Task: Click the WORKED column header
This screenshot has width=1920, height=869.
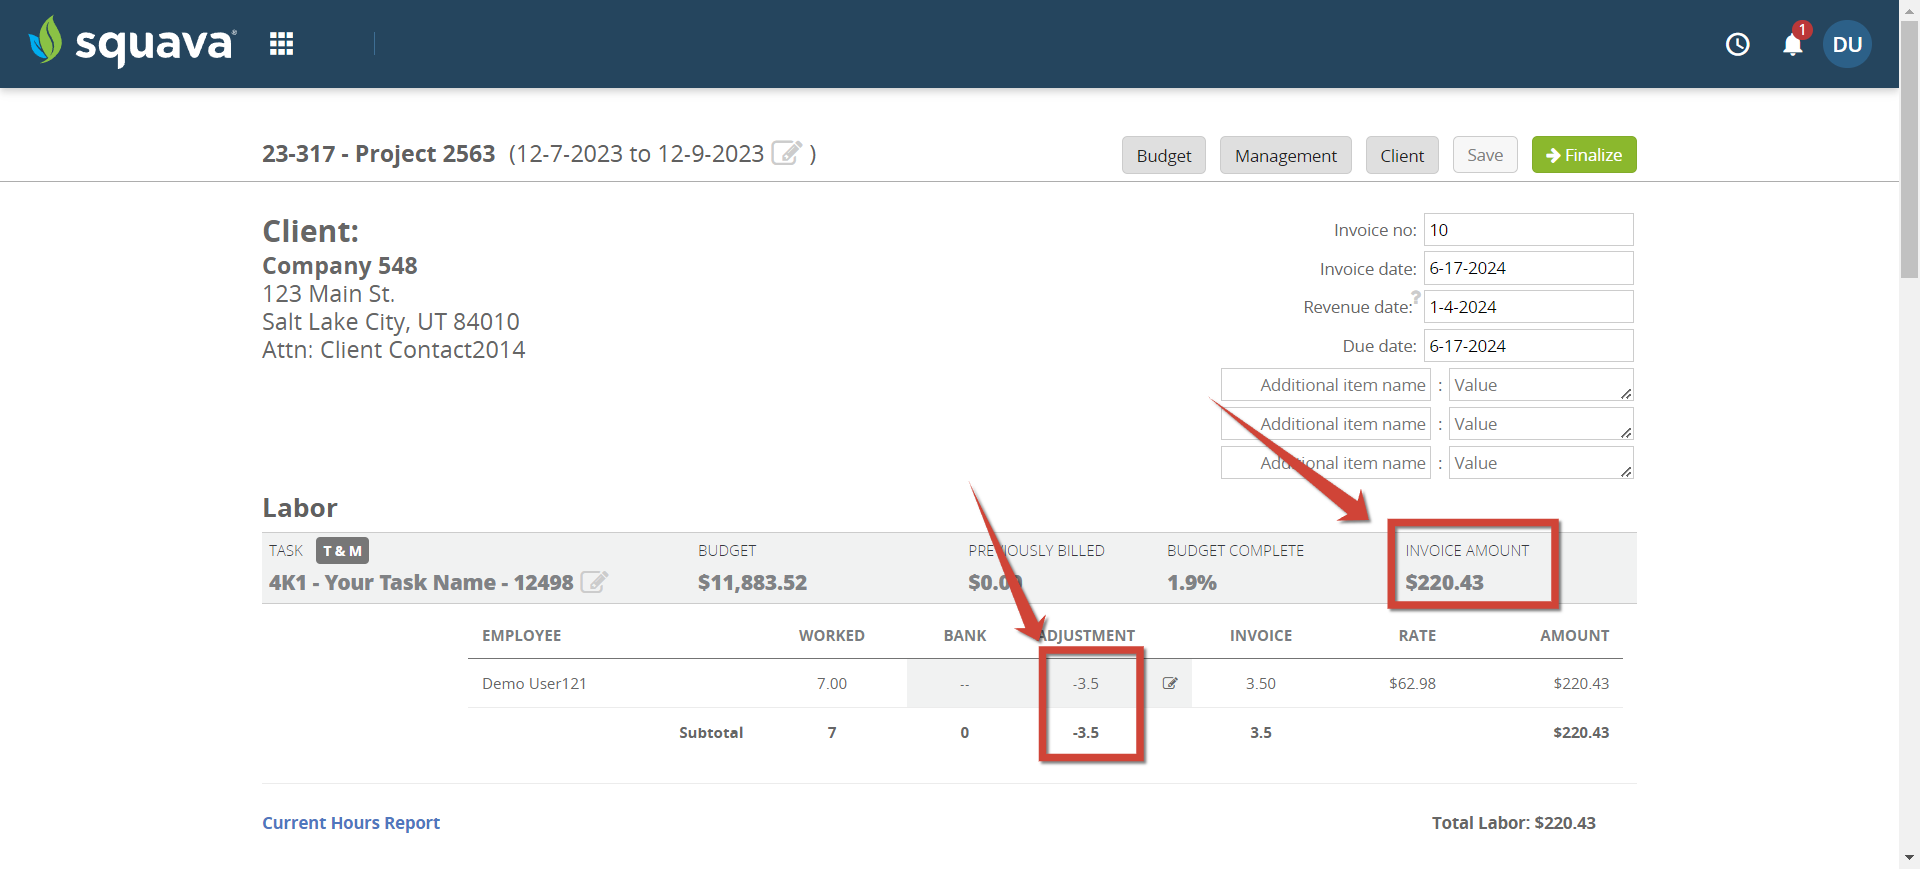Action: point(832,636)
